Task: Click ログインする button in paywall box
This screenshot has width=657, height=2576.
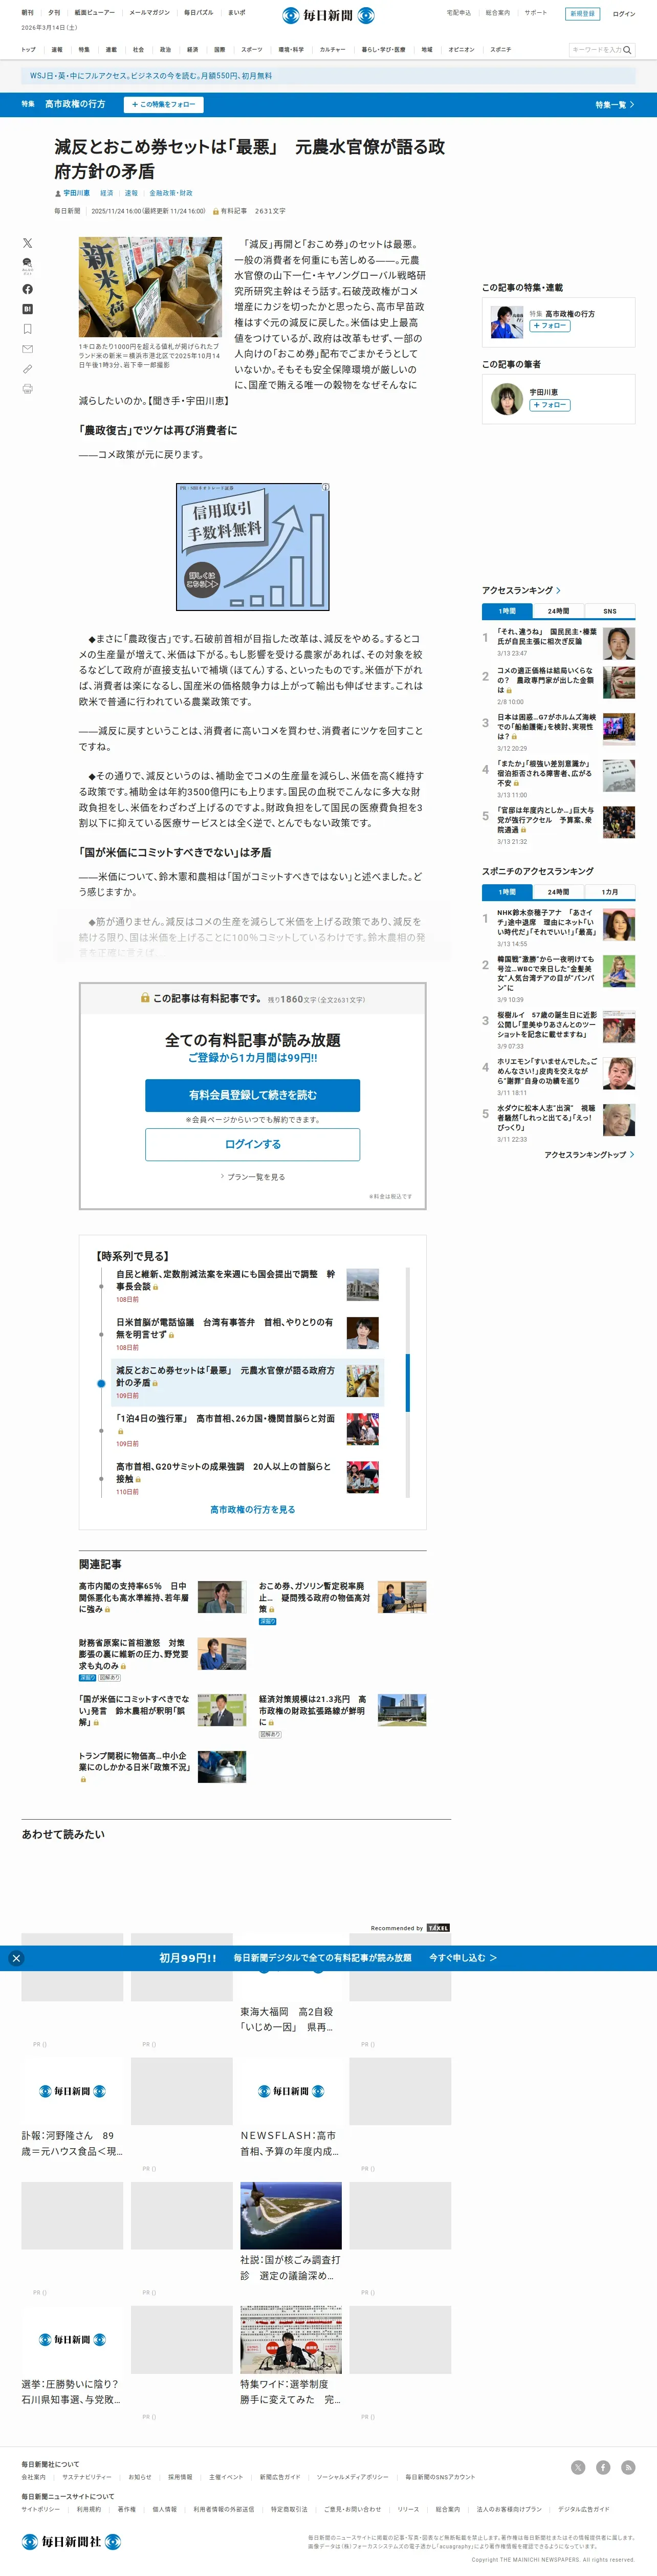Action: (252, 1144)
